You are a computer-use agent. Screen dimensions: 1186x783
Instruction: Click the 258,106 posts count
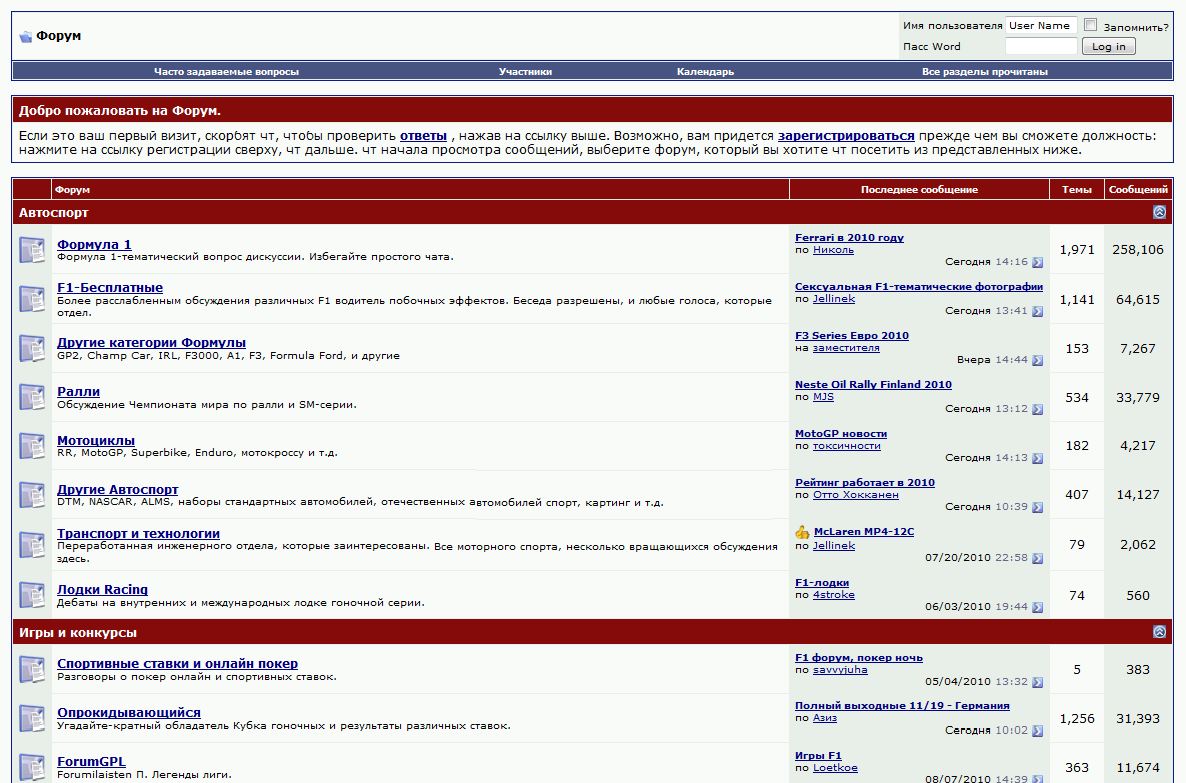(1138, 249)
